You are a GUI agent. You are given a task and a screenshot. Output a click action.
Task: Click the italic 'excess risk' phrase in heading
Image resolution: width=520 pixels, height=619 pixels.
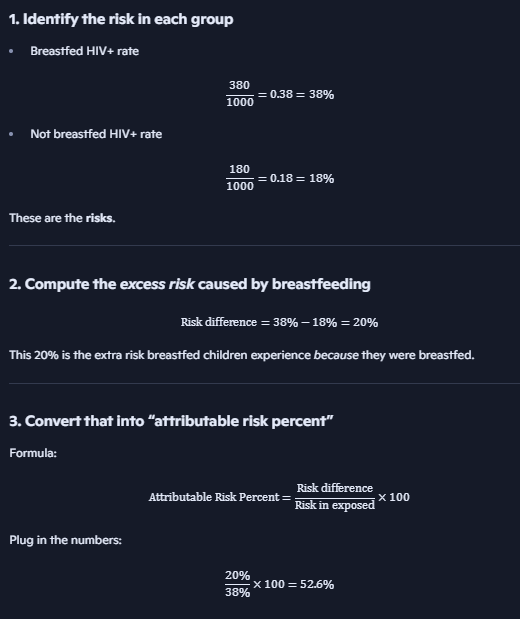point(157,284)
